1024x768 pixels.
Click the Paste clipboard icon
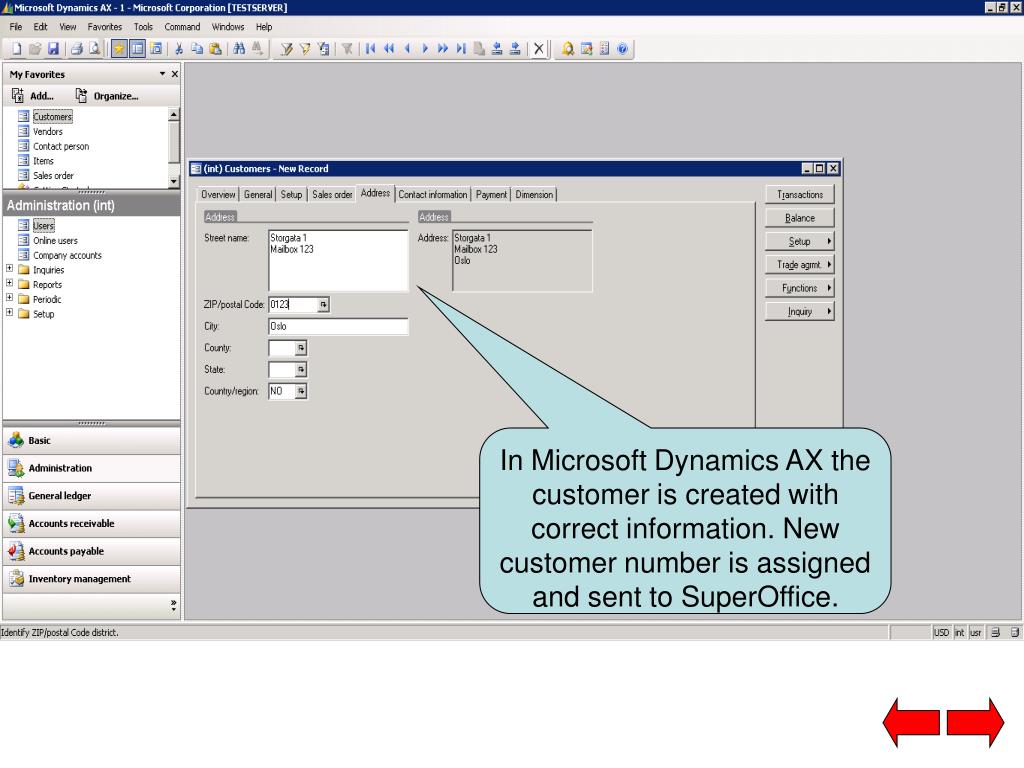(x=215, y=49)
